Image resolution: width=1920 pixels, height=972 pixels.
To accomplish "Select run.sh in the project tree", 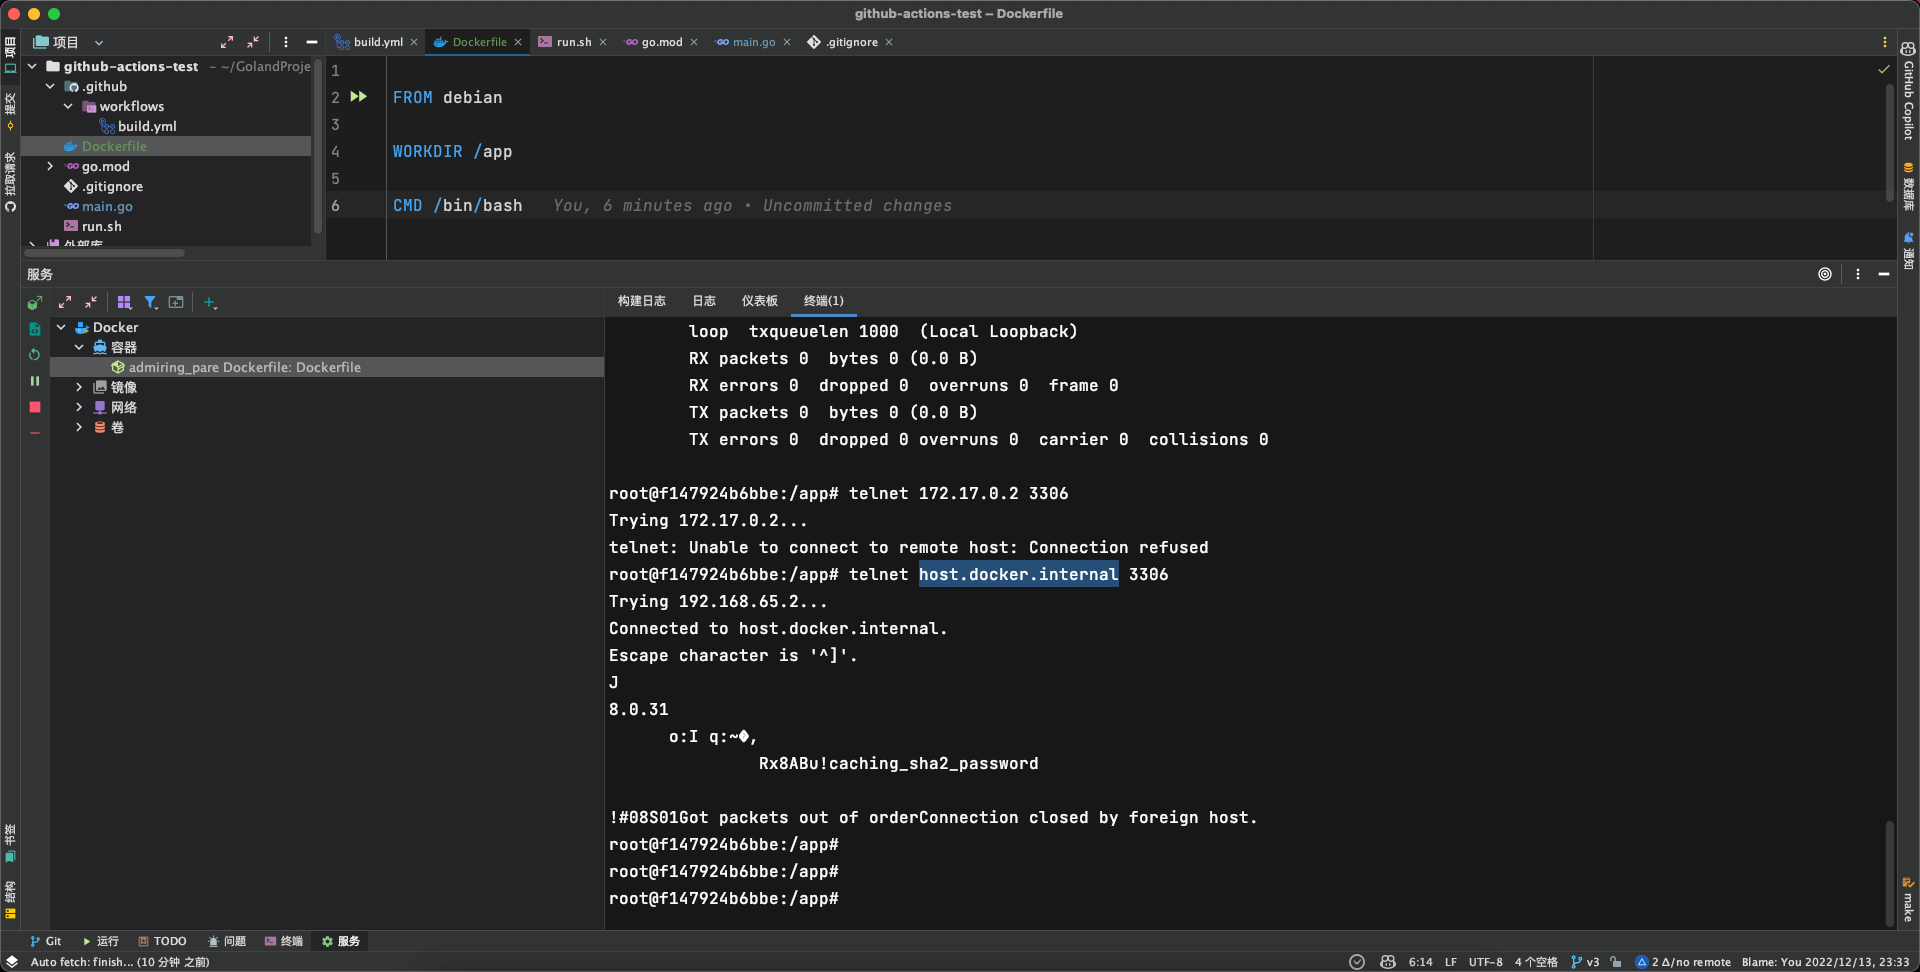I will point(101,226).
